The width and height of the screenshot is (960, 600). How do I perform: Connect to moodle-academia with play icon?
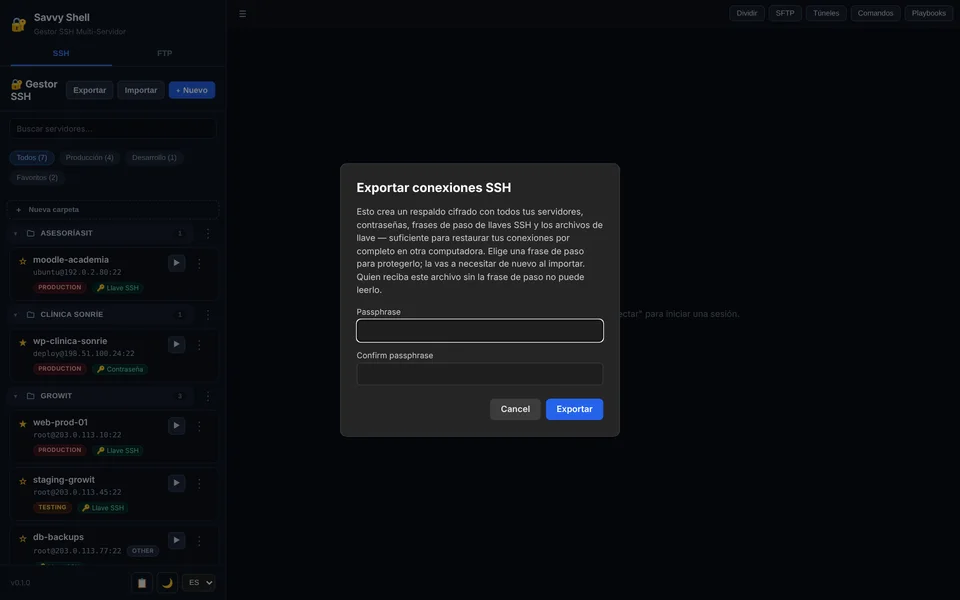tap(176, 263)
